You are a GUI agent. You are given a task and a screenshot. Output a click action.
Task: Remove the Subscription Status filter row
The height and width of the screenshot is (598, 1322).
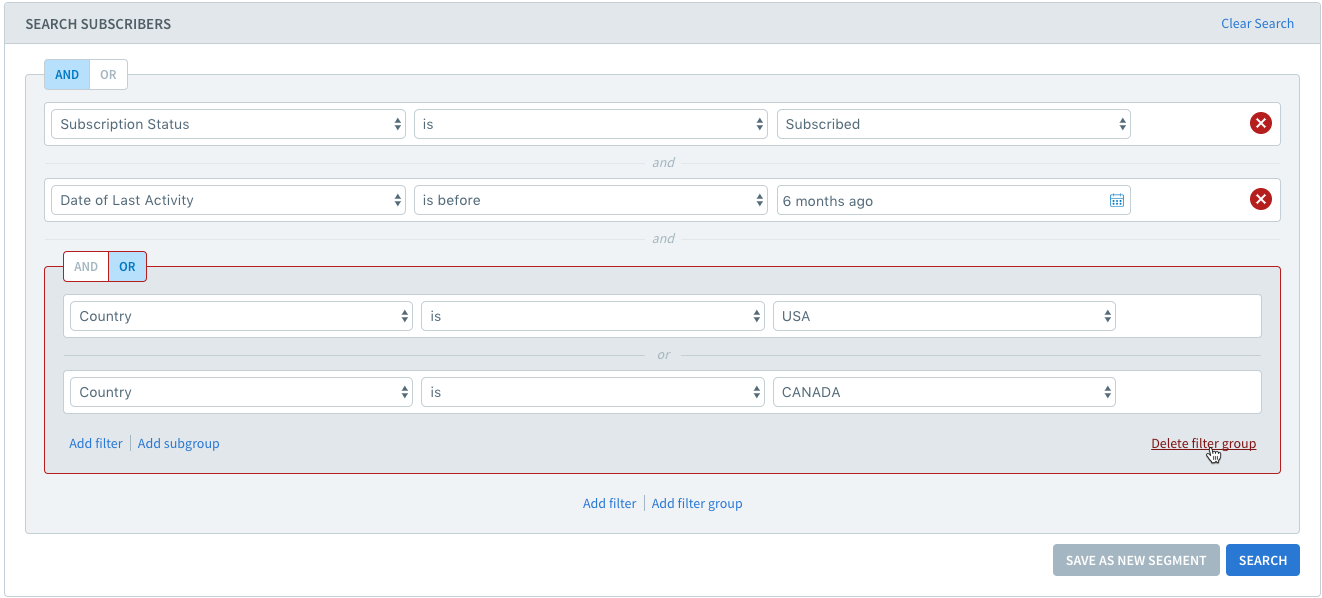[1261, 124]
